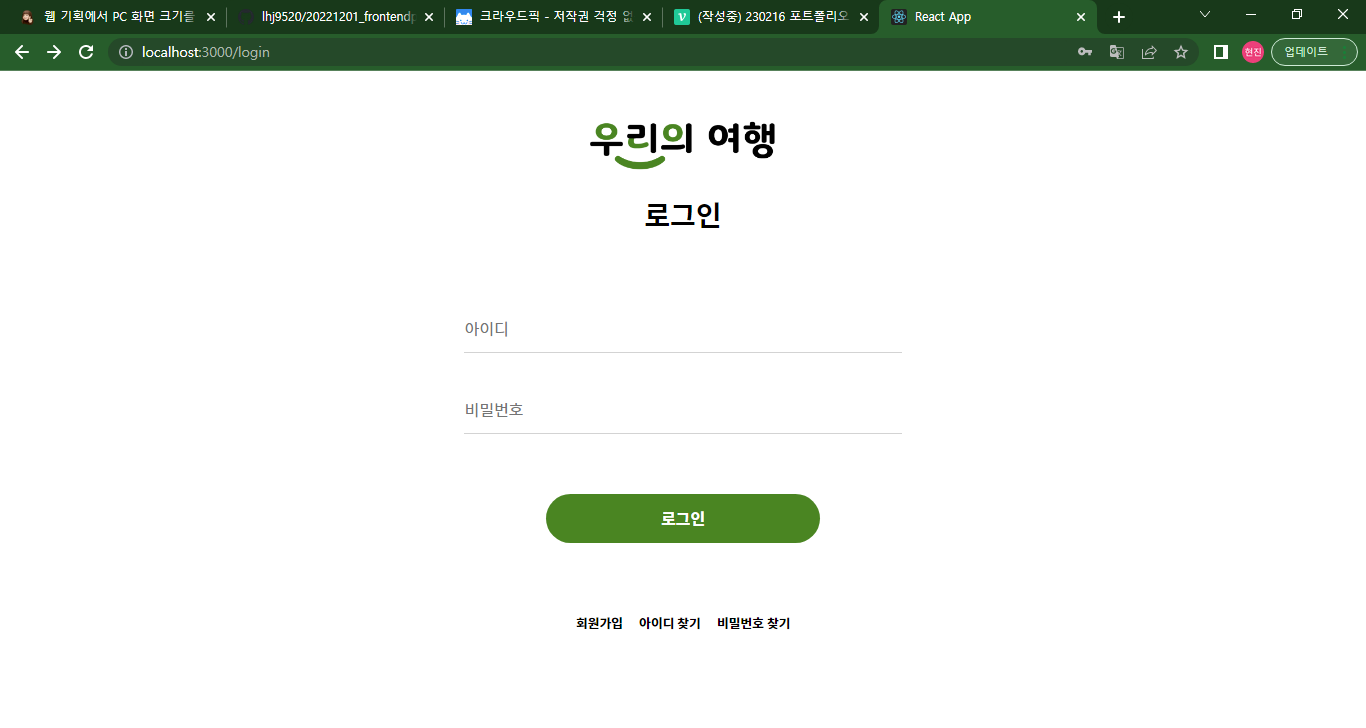Open the saved passwords key icon

pos(1085,52)
